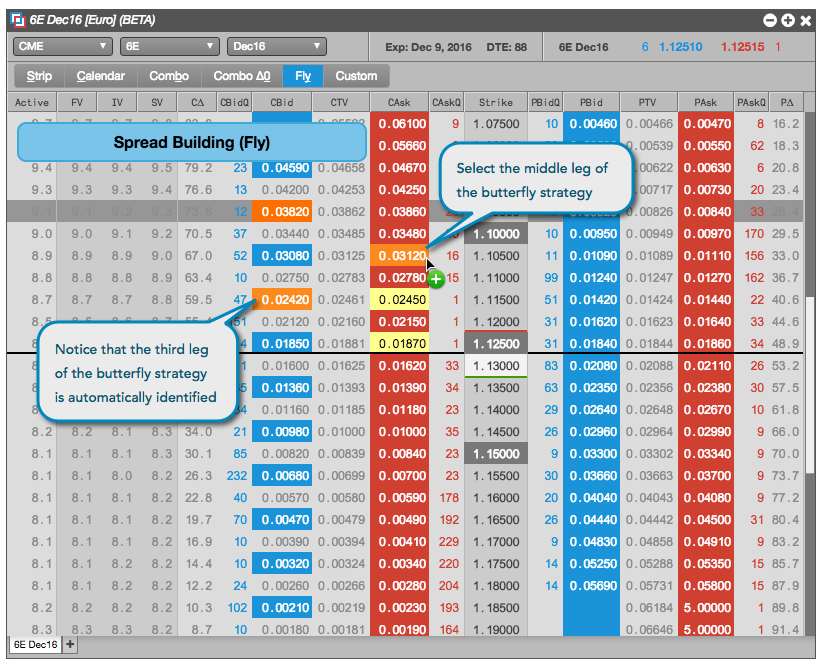The height and width of the screenshot is (669, 822).
Task: Click the 6E Dec16 bottom tab
Action: 35,644
